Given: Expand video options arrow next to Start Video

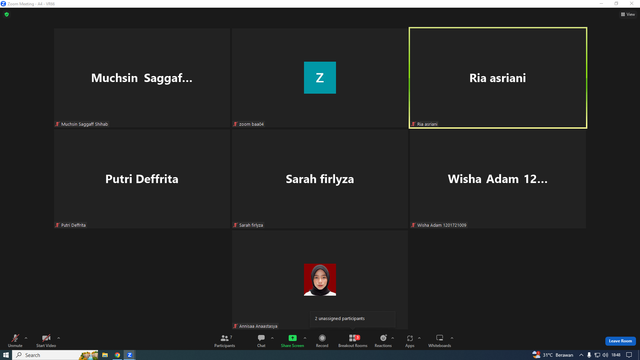Looking at the screenshot, I should pos(58,338).
